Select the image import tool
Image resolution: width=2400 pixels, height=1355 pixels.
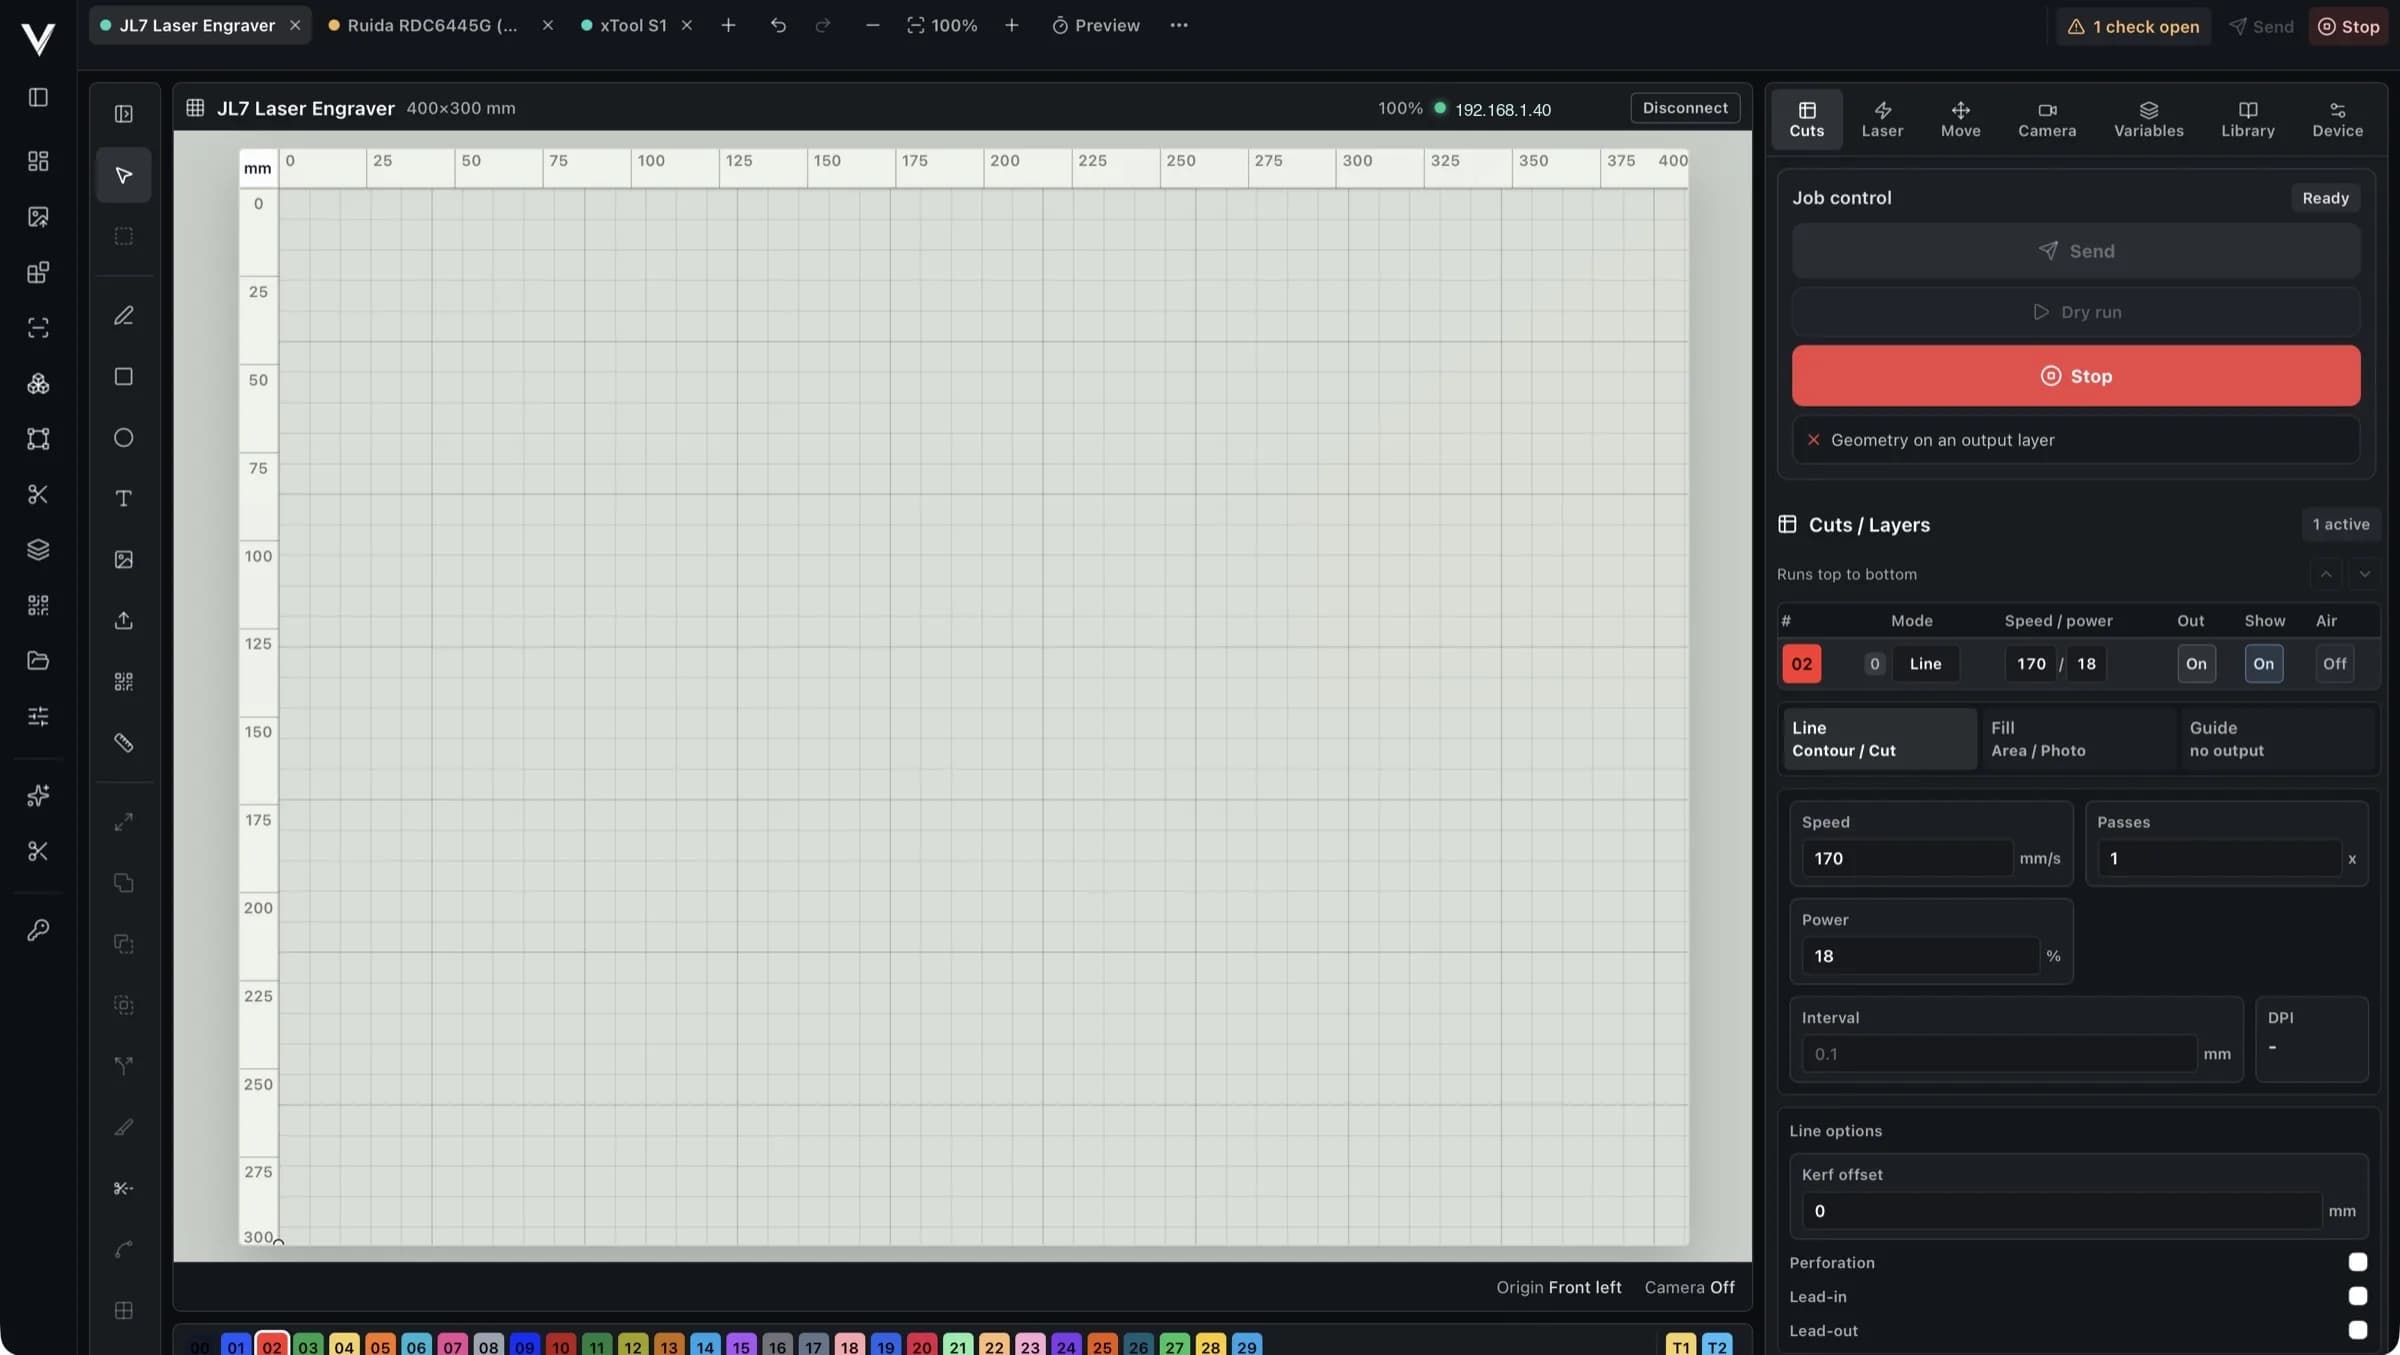pos(123,560)
